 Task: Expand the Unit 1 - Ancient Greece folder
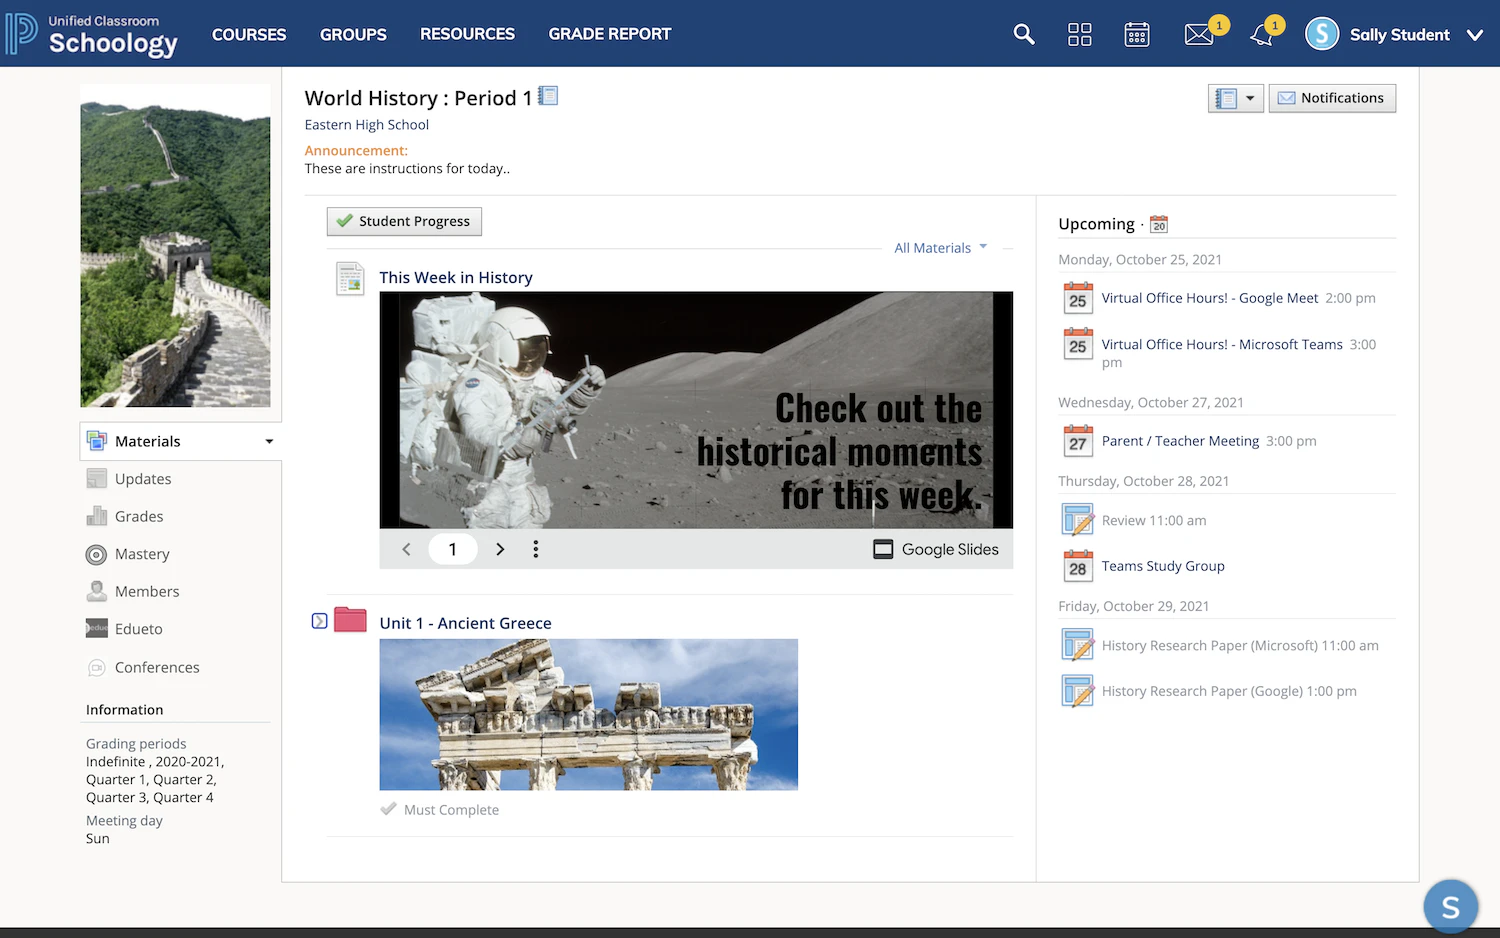click(x=319, y=620)
